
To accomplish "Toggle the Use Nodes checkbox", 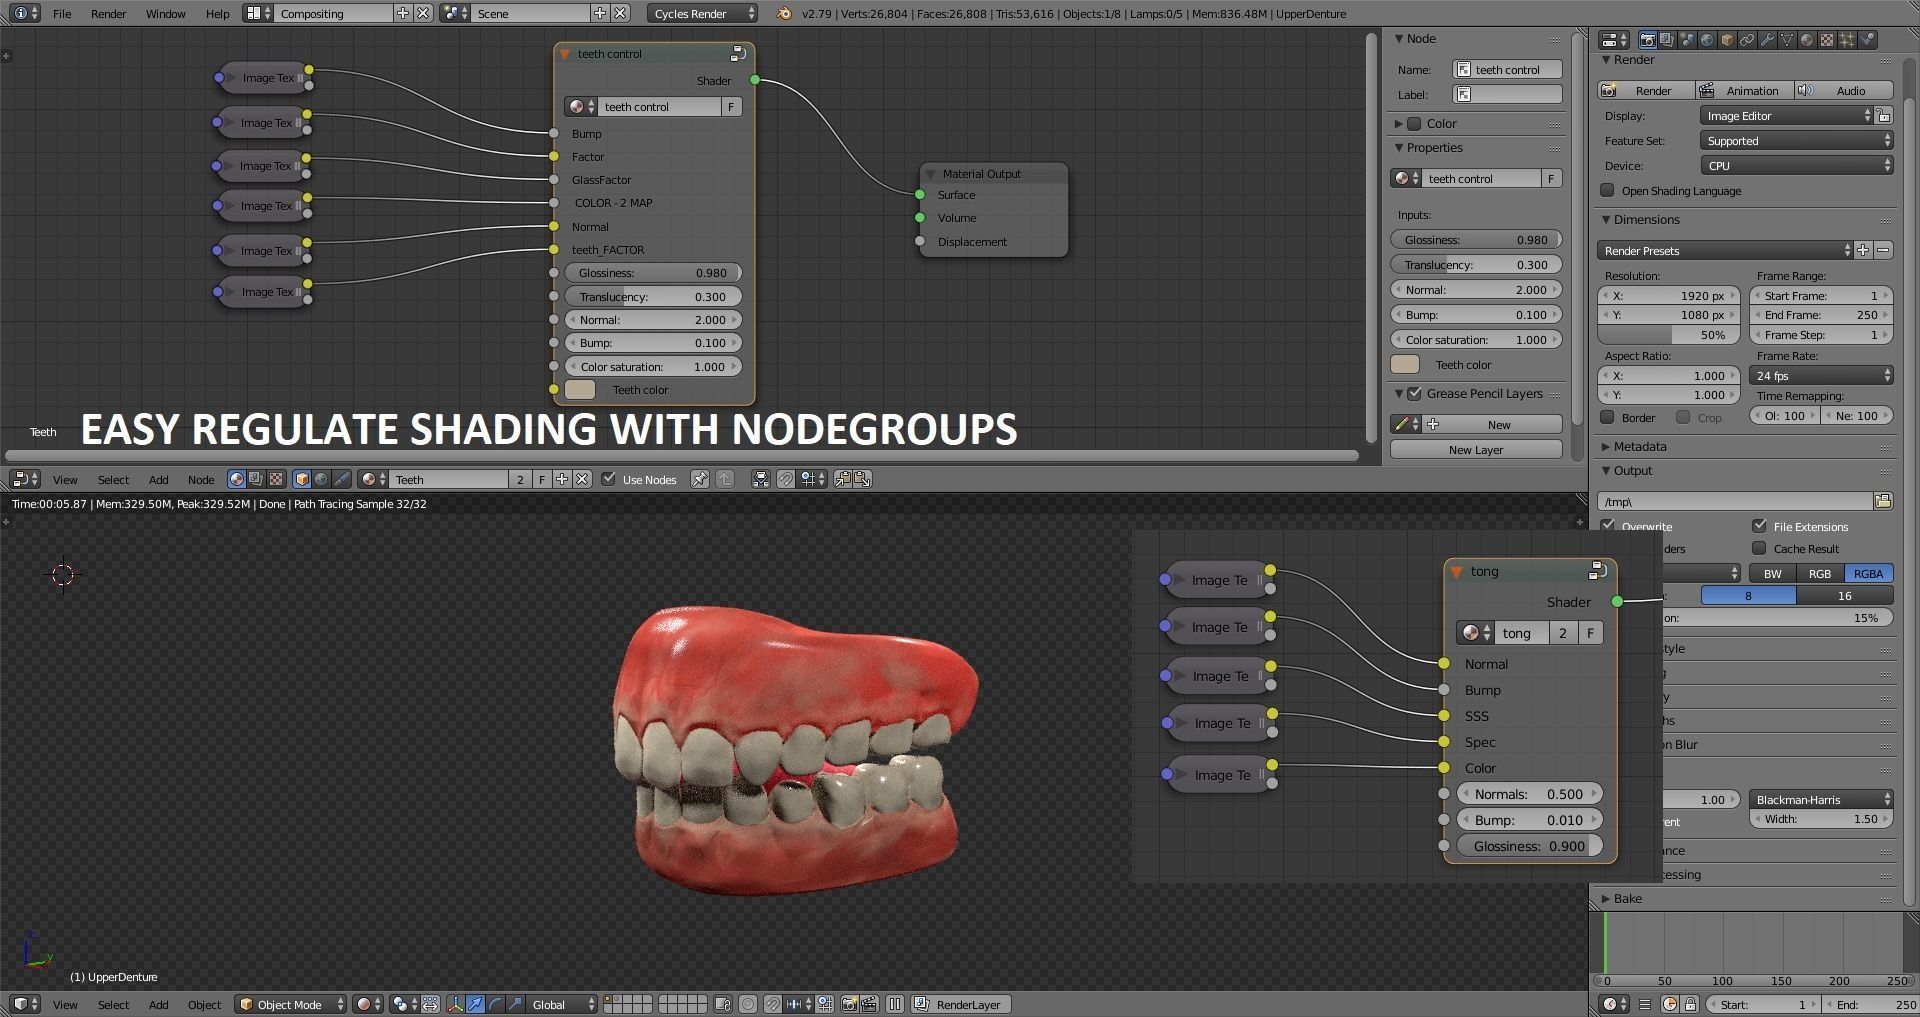I will (x=609, y=479).
